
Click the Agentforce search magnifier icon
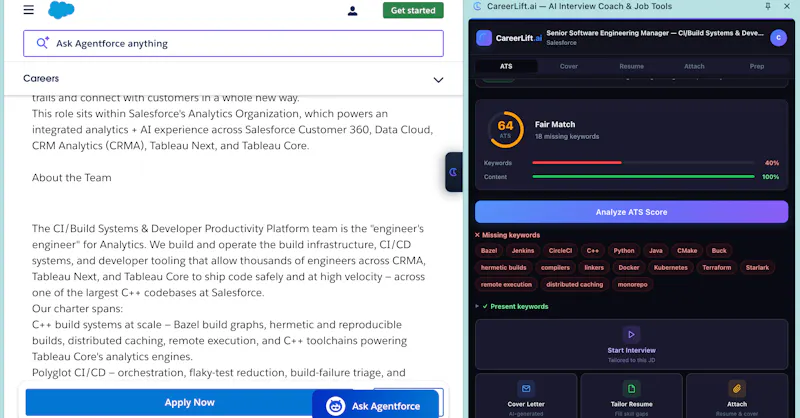42,43
